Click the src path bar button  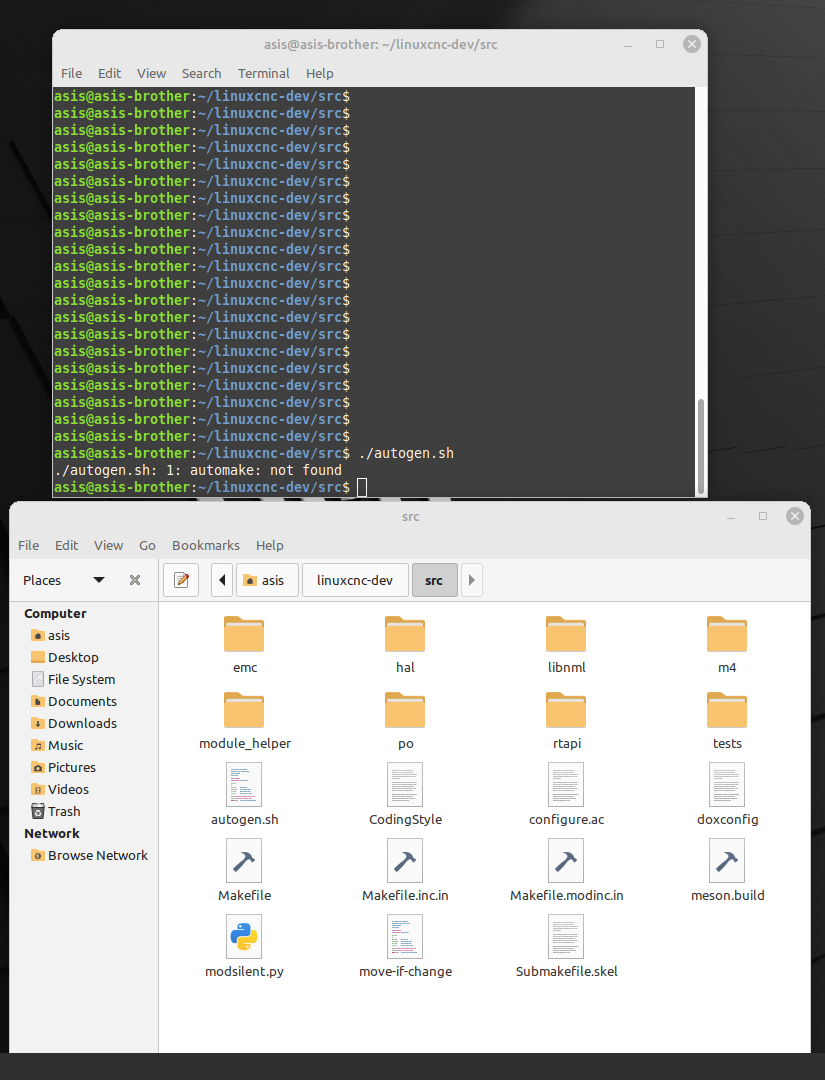click(435, 580)
